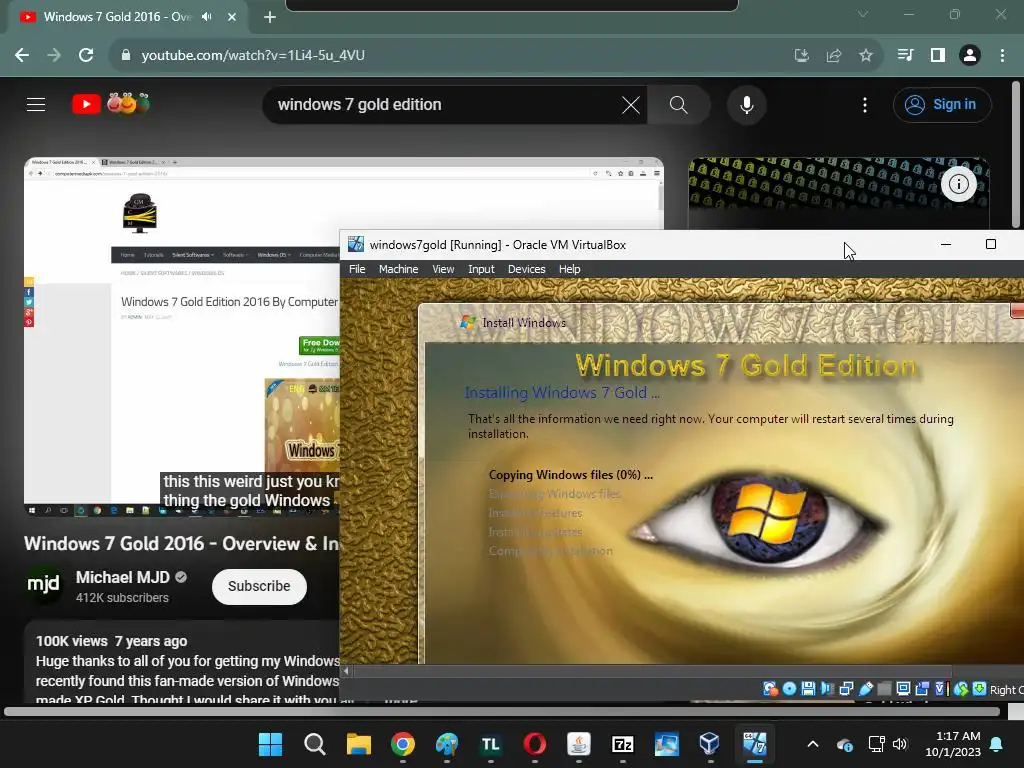The height and width of the screenshot is (768, 1024).
Task: Open the YouTube hamburger guide menu
Action: (x=36, y=104)
